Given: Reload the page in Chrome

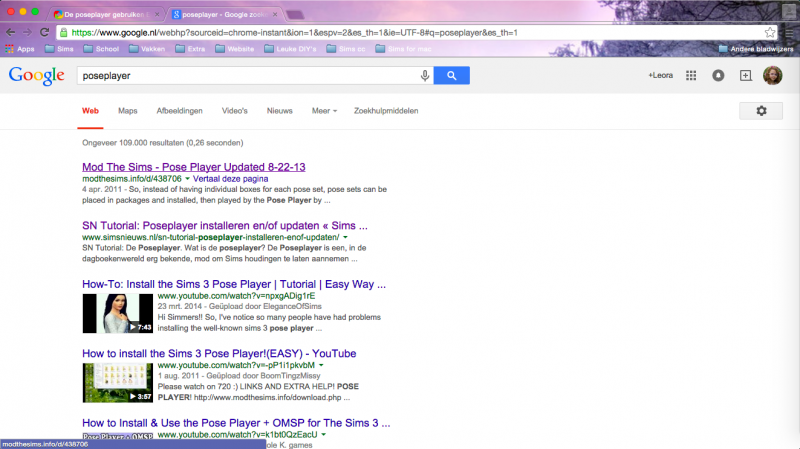Looking at the screenshot, I should click(45, 32).
